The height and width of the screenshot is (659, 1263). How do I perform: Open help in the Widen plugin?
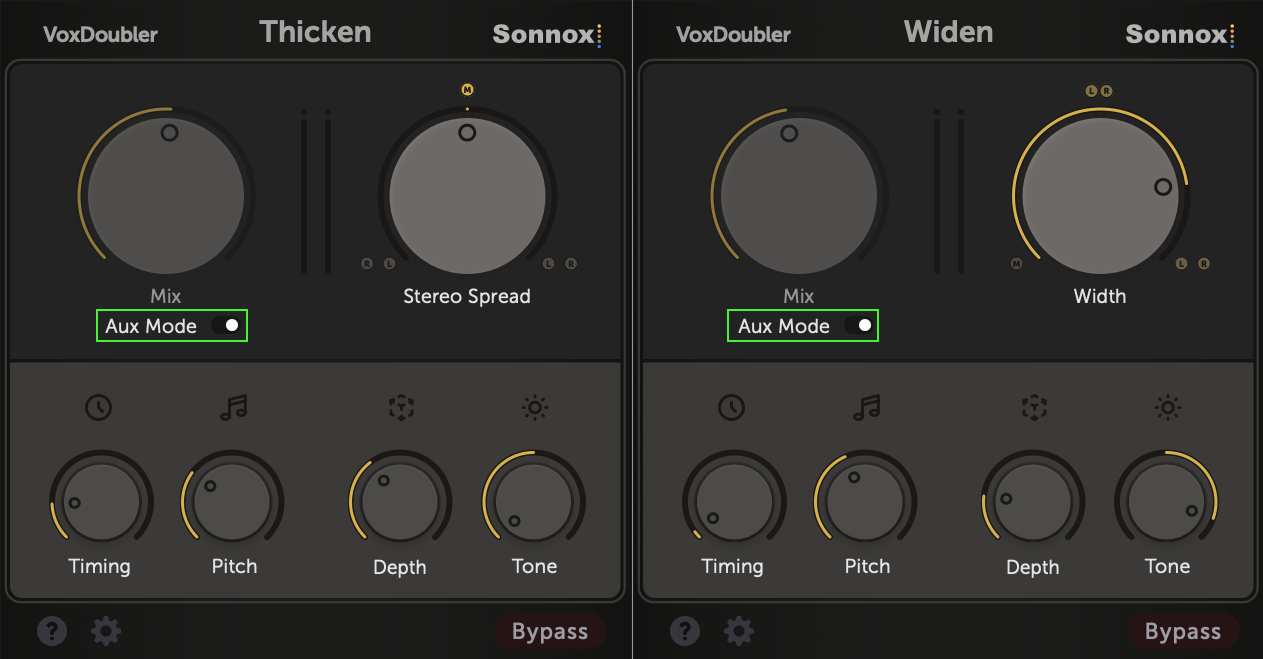685,631
